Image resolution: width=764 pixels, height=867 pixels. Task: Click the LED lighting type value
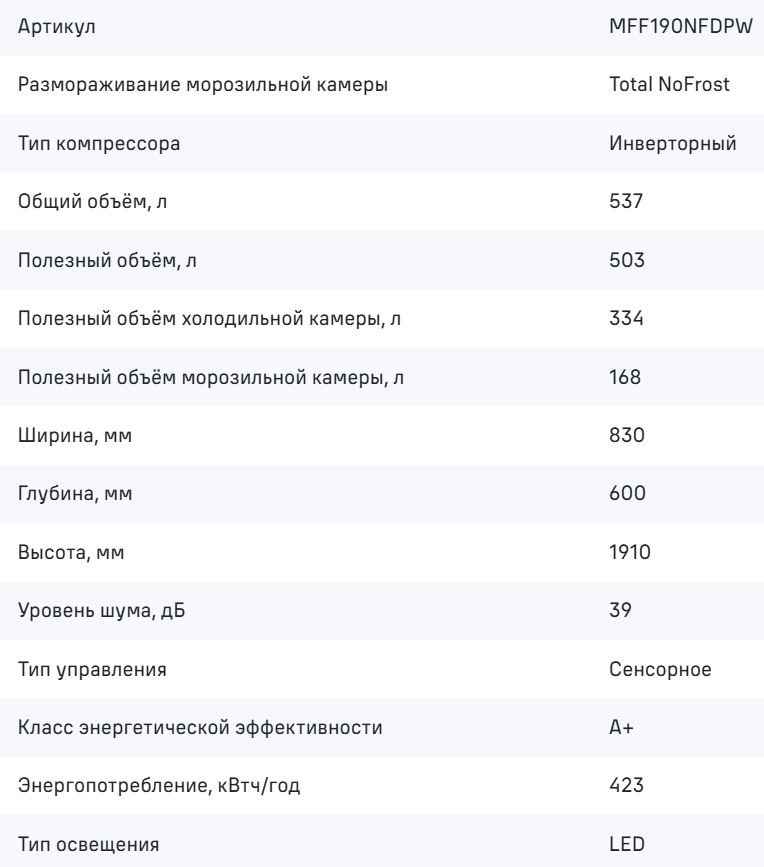pos(627,844)
